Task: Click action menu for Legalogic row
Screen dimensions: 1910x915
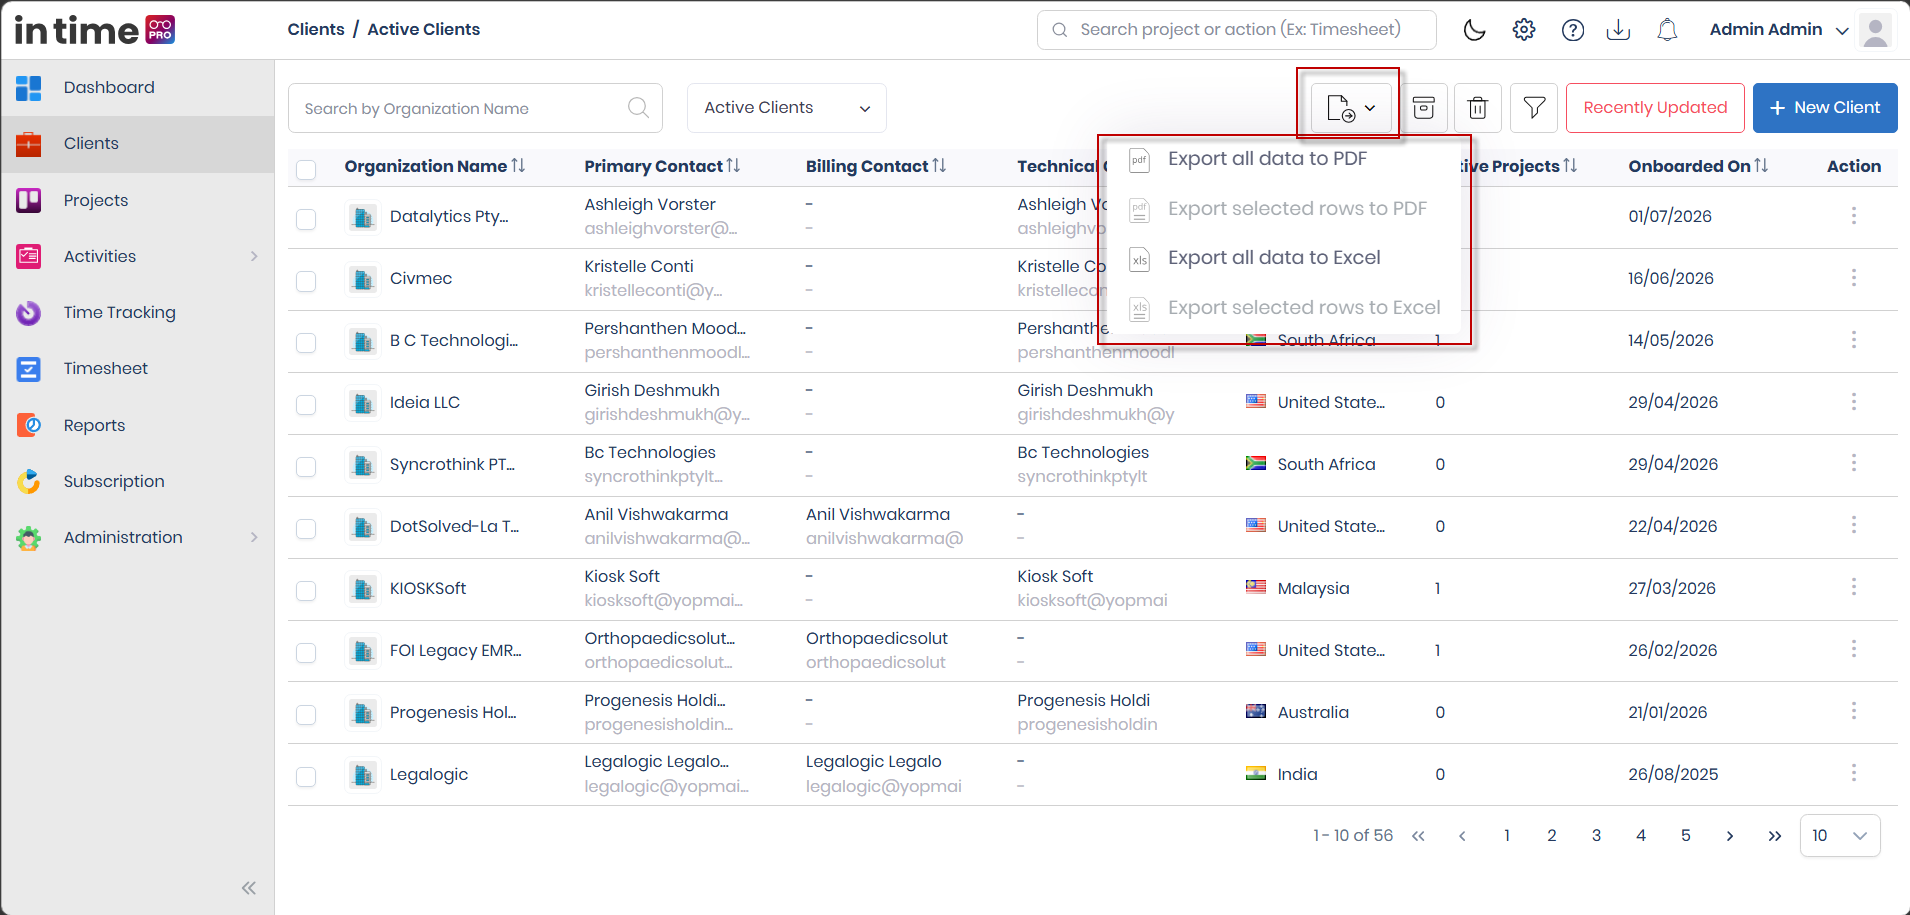Action: (1854, 773)
